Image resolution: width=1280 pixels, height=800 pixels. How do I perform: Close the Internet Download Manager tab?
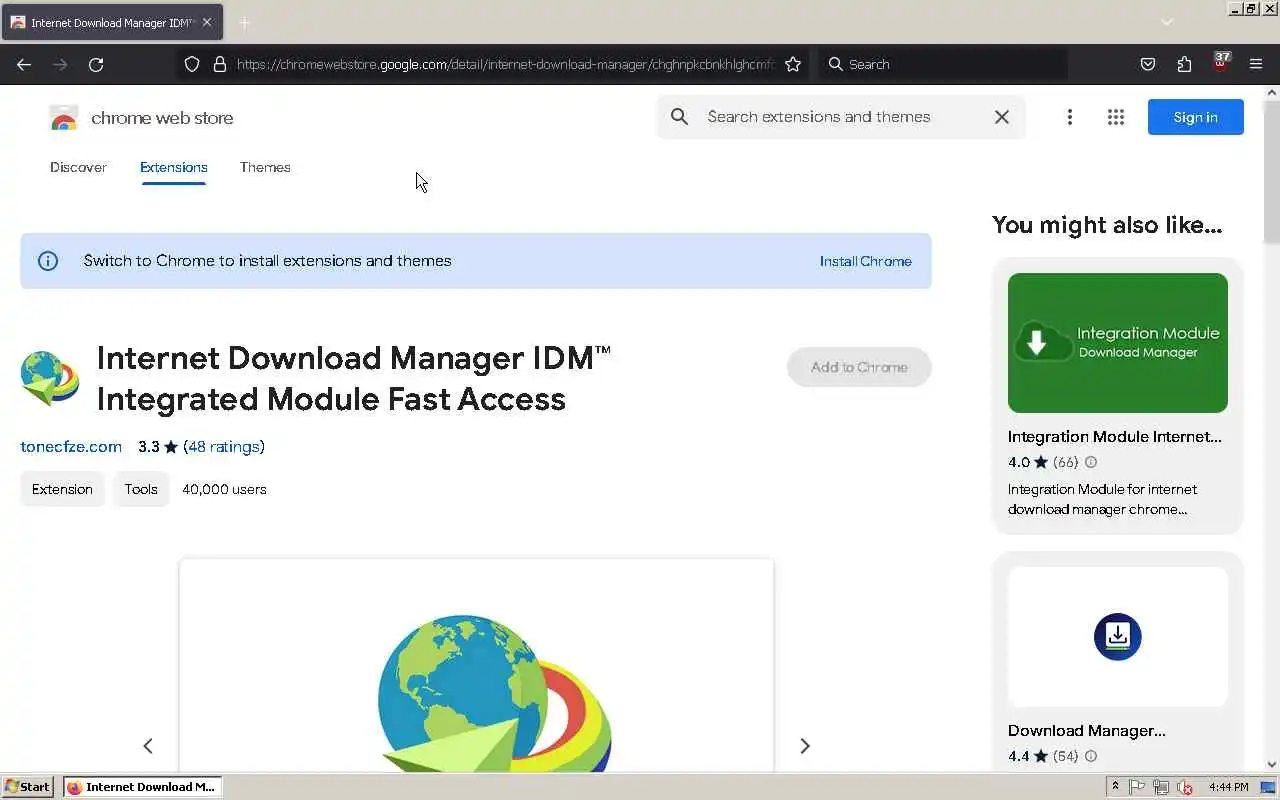tap(207, 22)
